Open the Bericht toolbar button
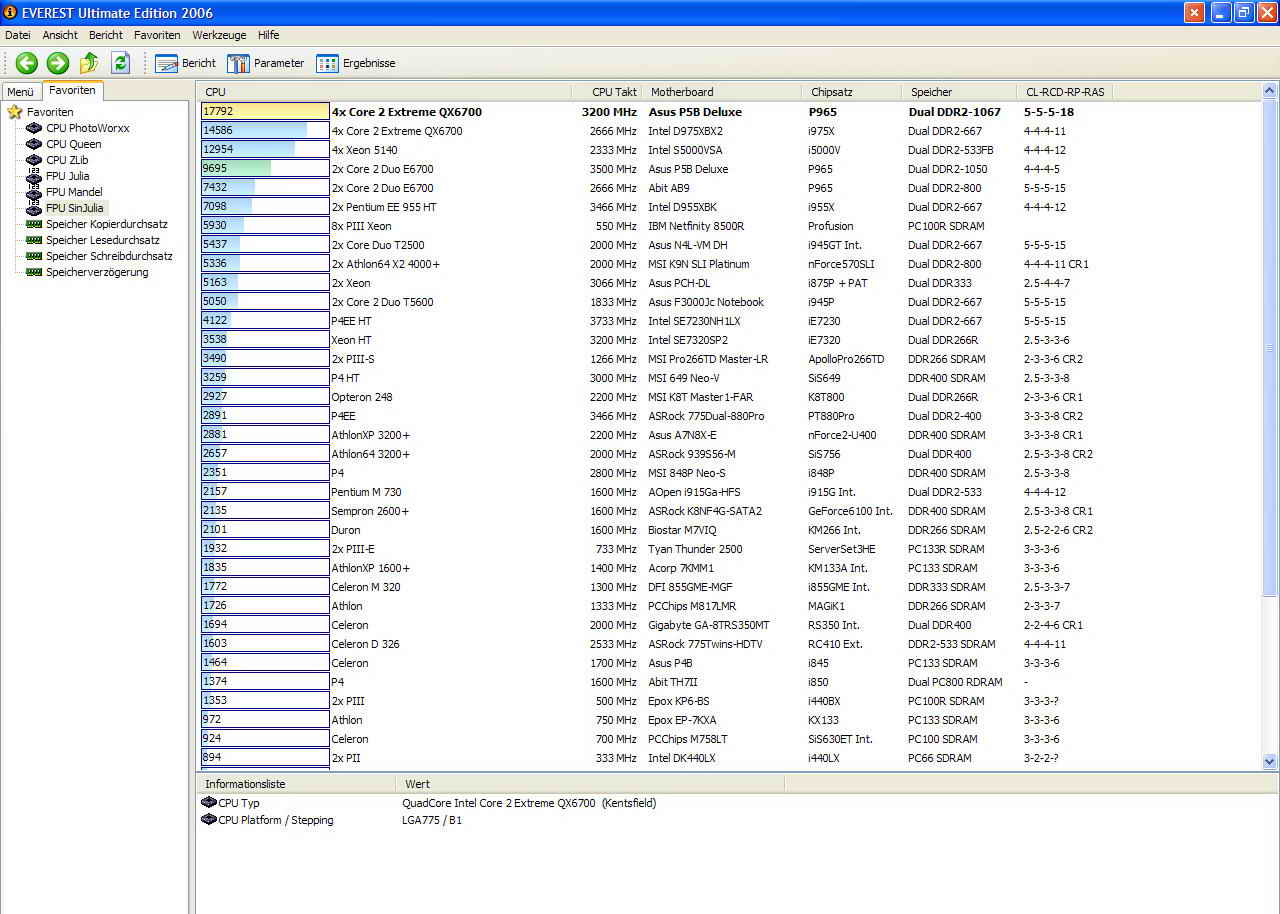This screenshot has height=914, width=1280. click(186, 63)
